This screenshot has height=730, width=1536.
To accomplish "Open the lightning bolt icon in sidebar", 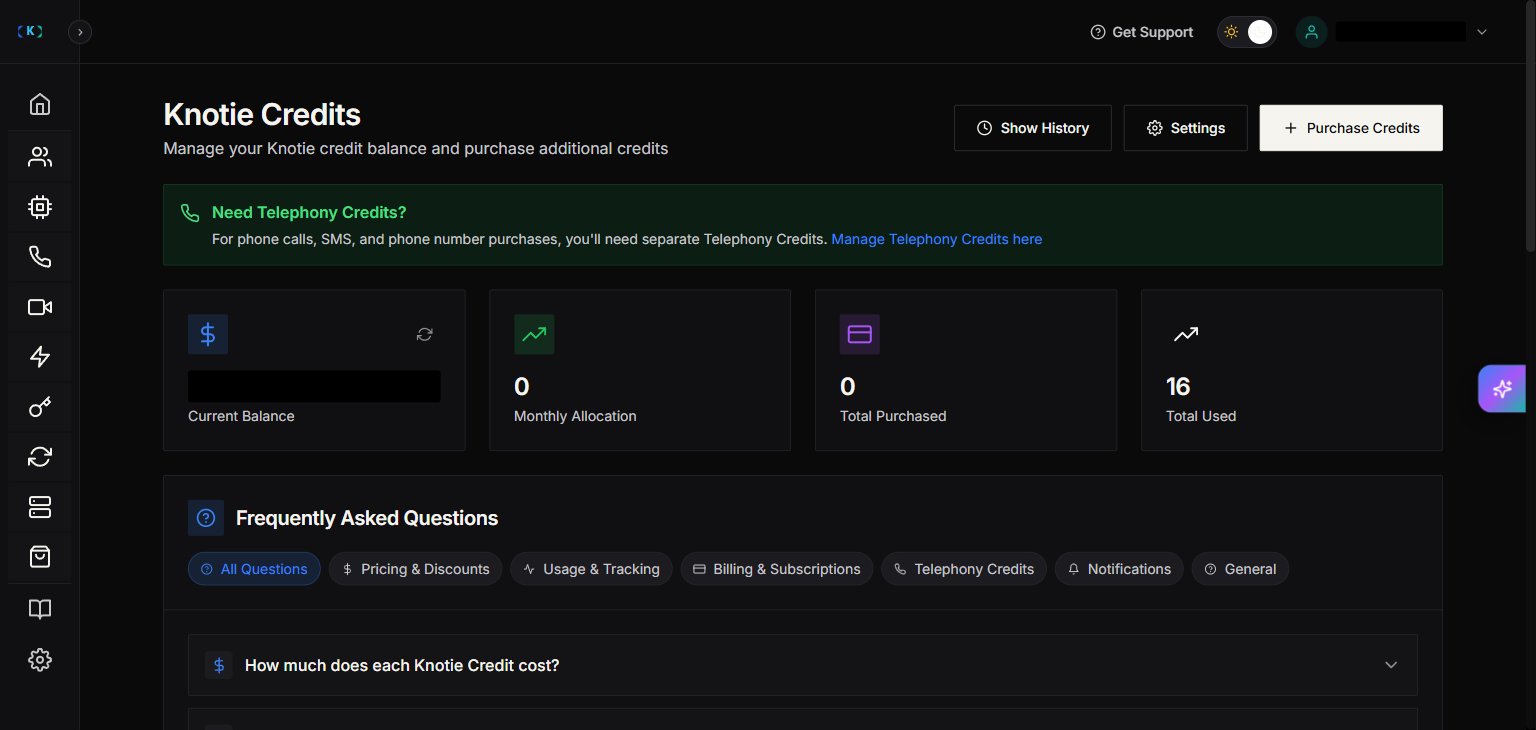I will tap(39, 357).
